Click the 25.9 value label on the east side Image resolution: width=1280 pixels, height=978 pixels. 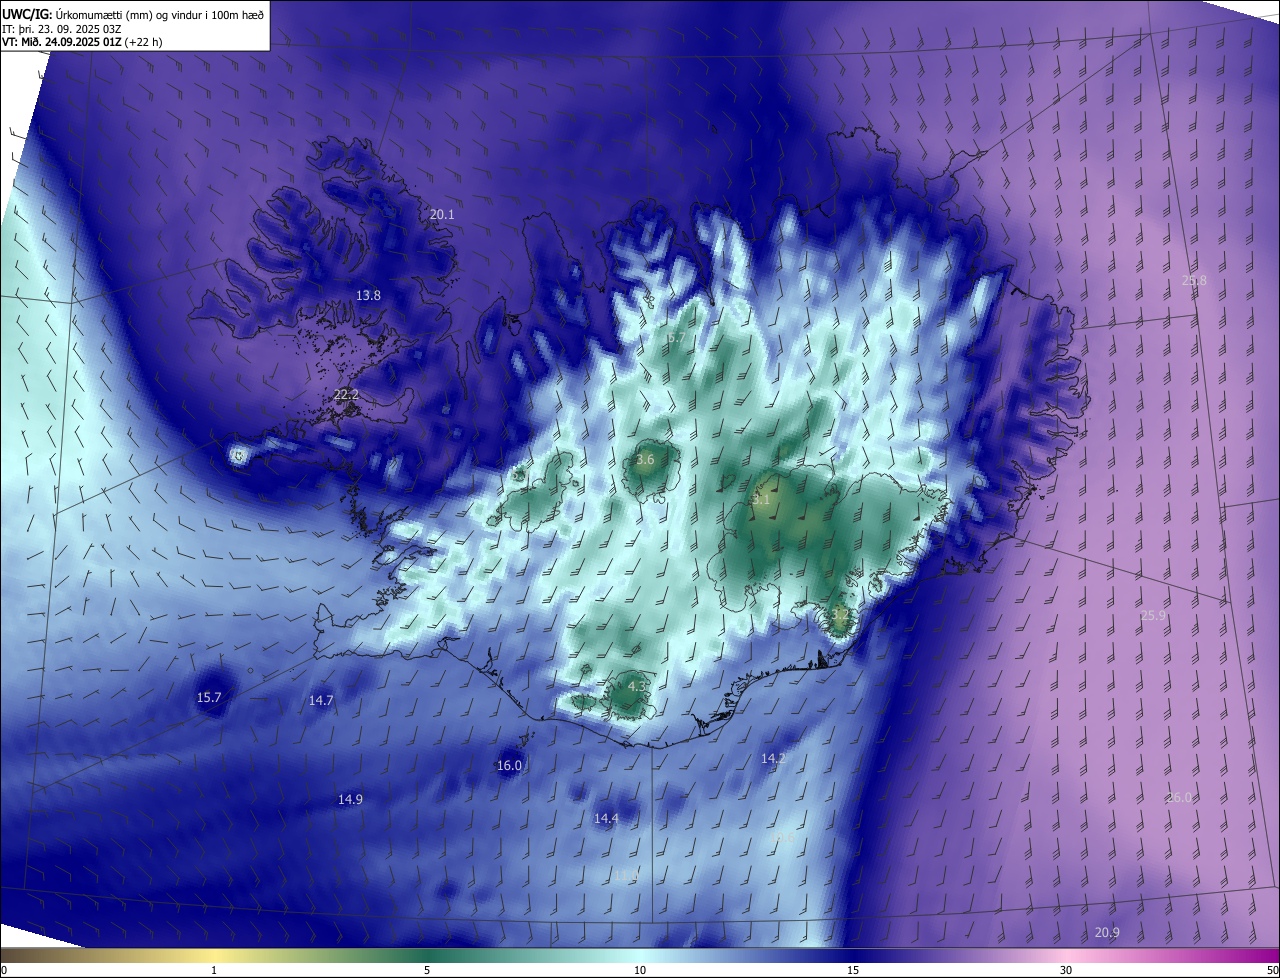tap(1153, 615)
